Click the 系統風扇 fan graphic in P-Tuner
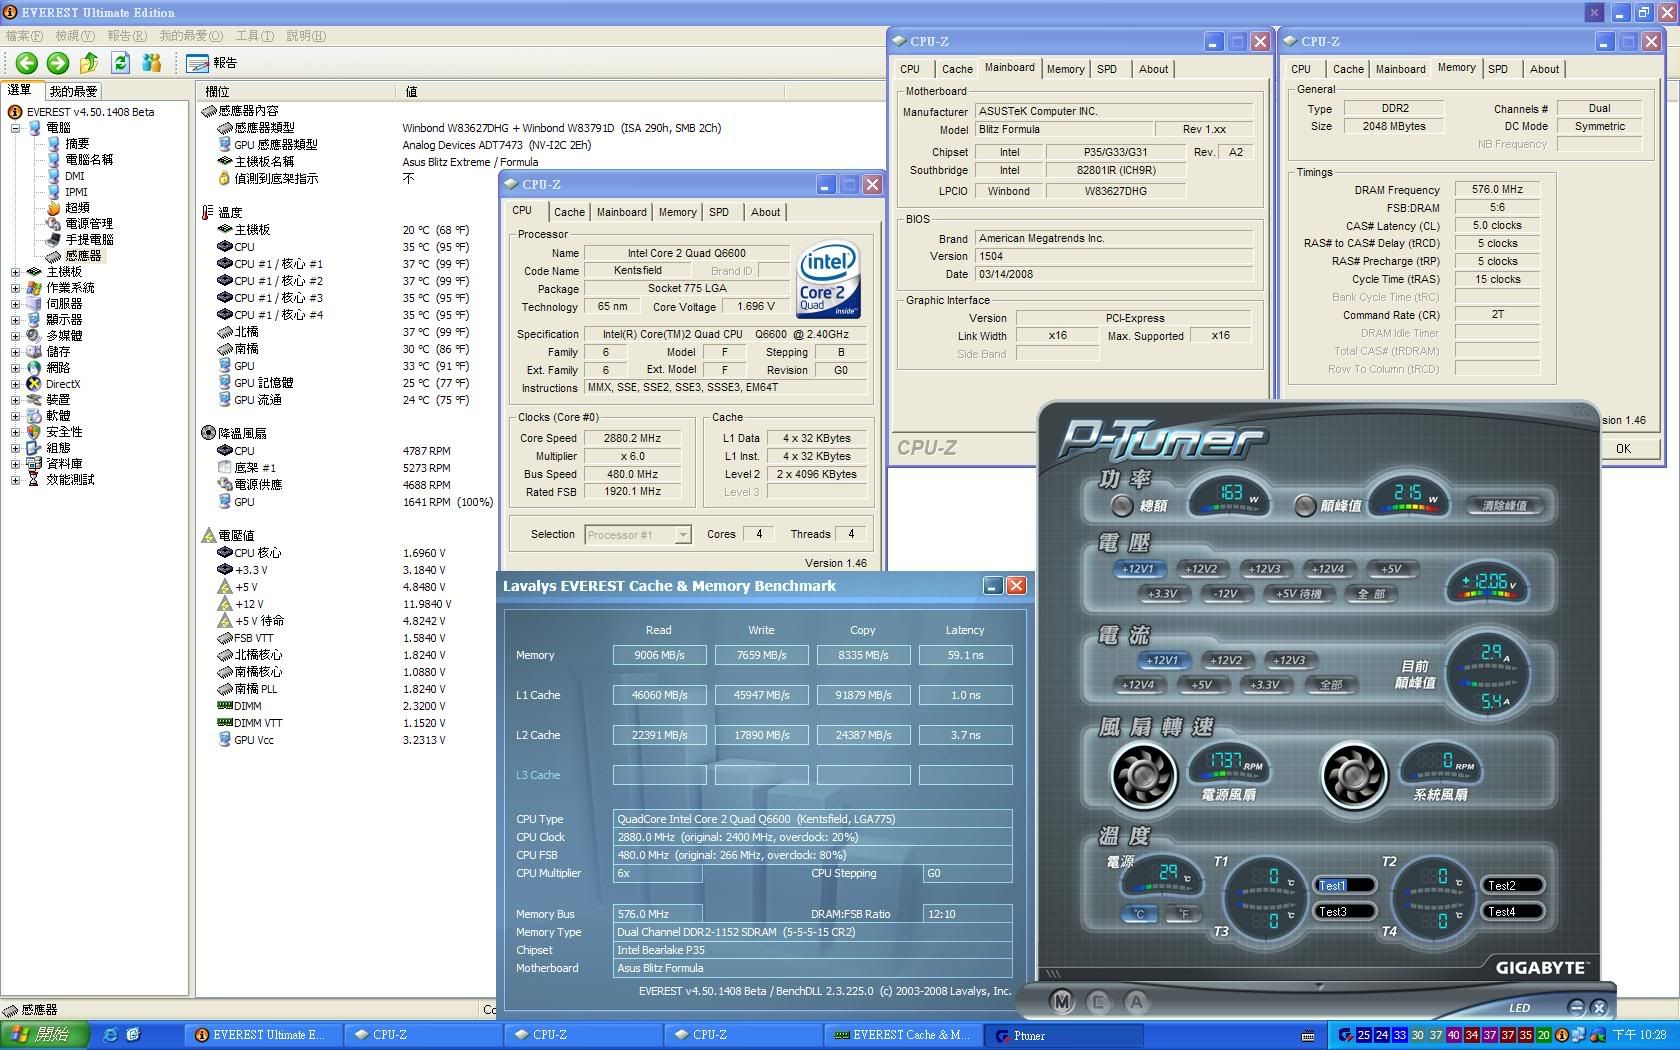This screenshot has width=1680, height=1050. (1354, 774)
